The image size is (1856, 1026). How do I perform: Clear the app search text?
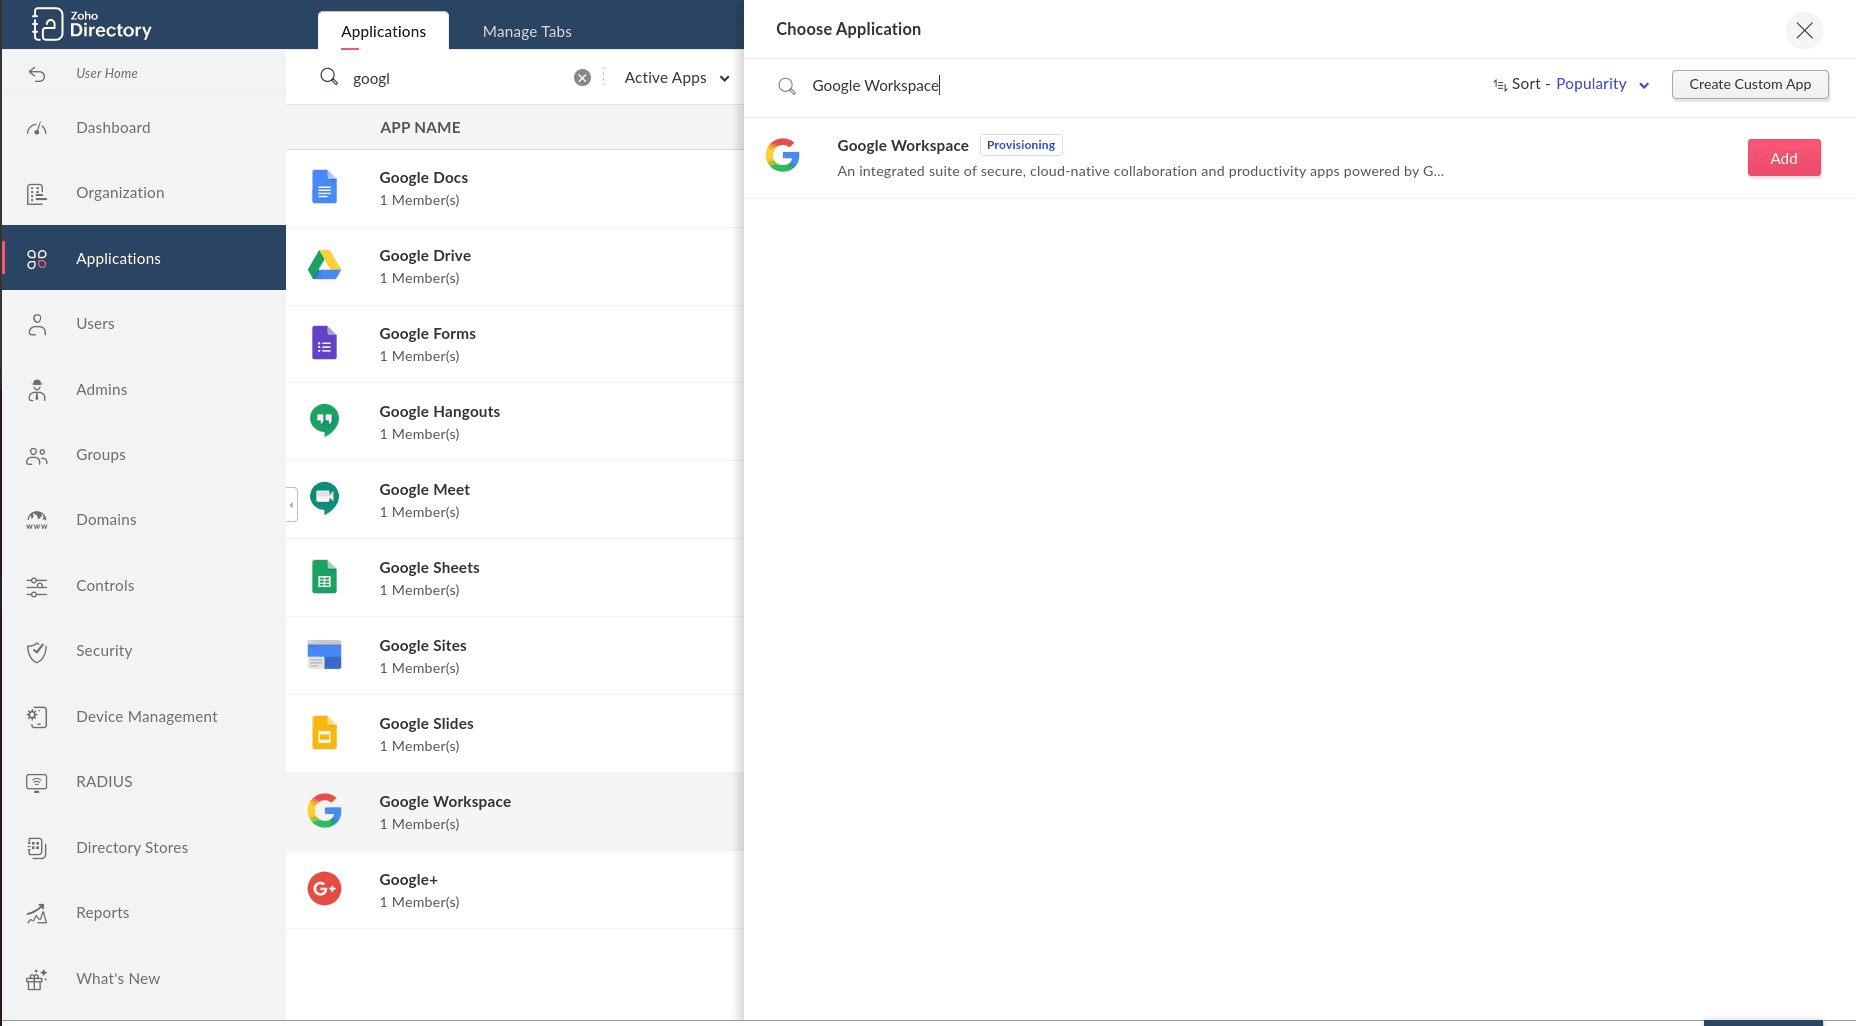(x=582, y=78)
